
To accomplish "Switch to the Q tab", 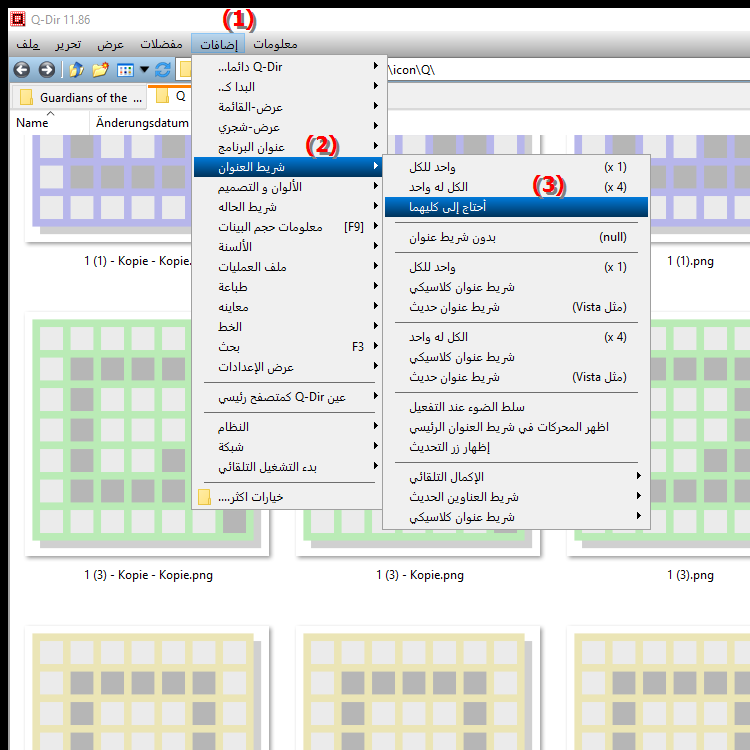I will point(170,96).
